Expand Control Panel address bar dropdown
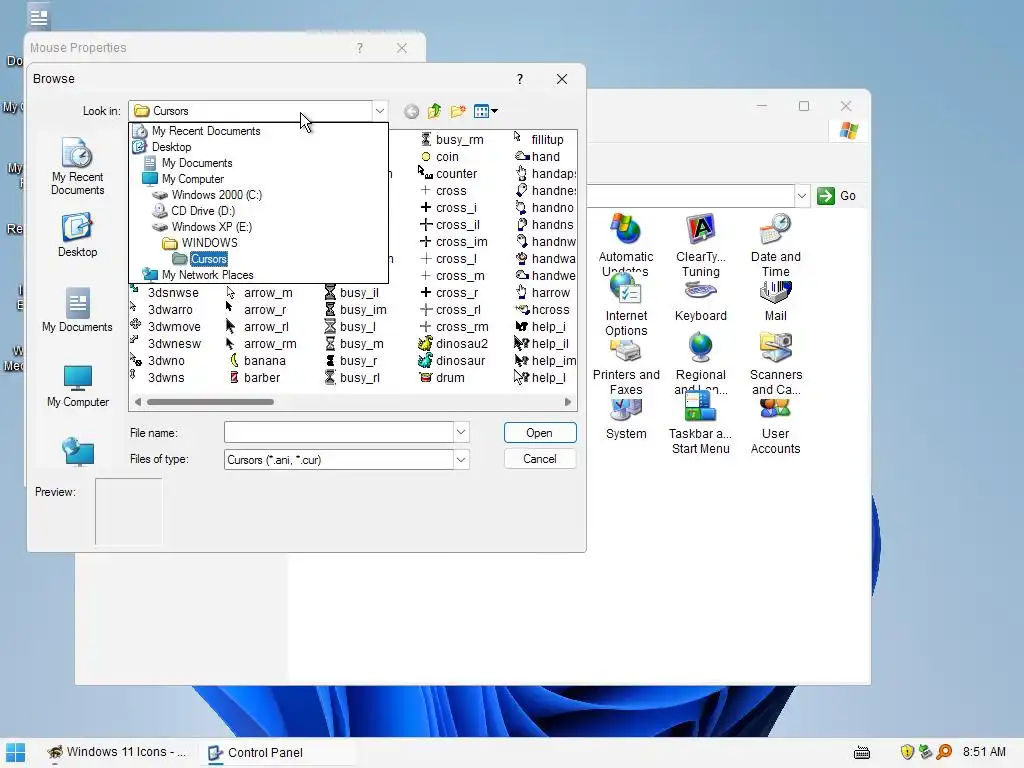Image resolution: width=1024 pixels, height=768 pixels. pyautogui.click(x=801, y=196)
